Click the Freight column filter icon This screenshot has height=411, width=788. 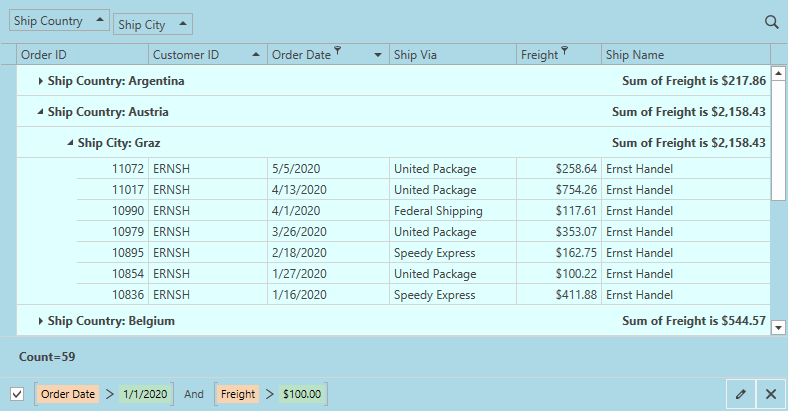point(565,50)
